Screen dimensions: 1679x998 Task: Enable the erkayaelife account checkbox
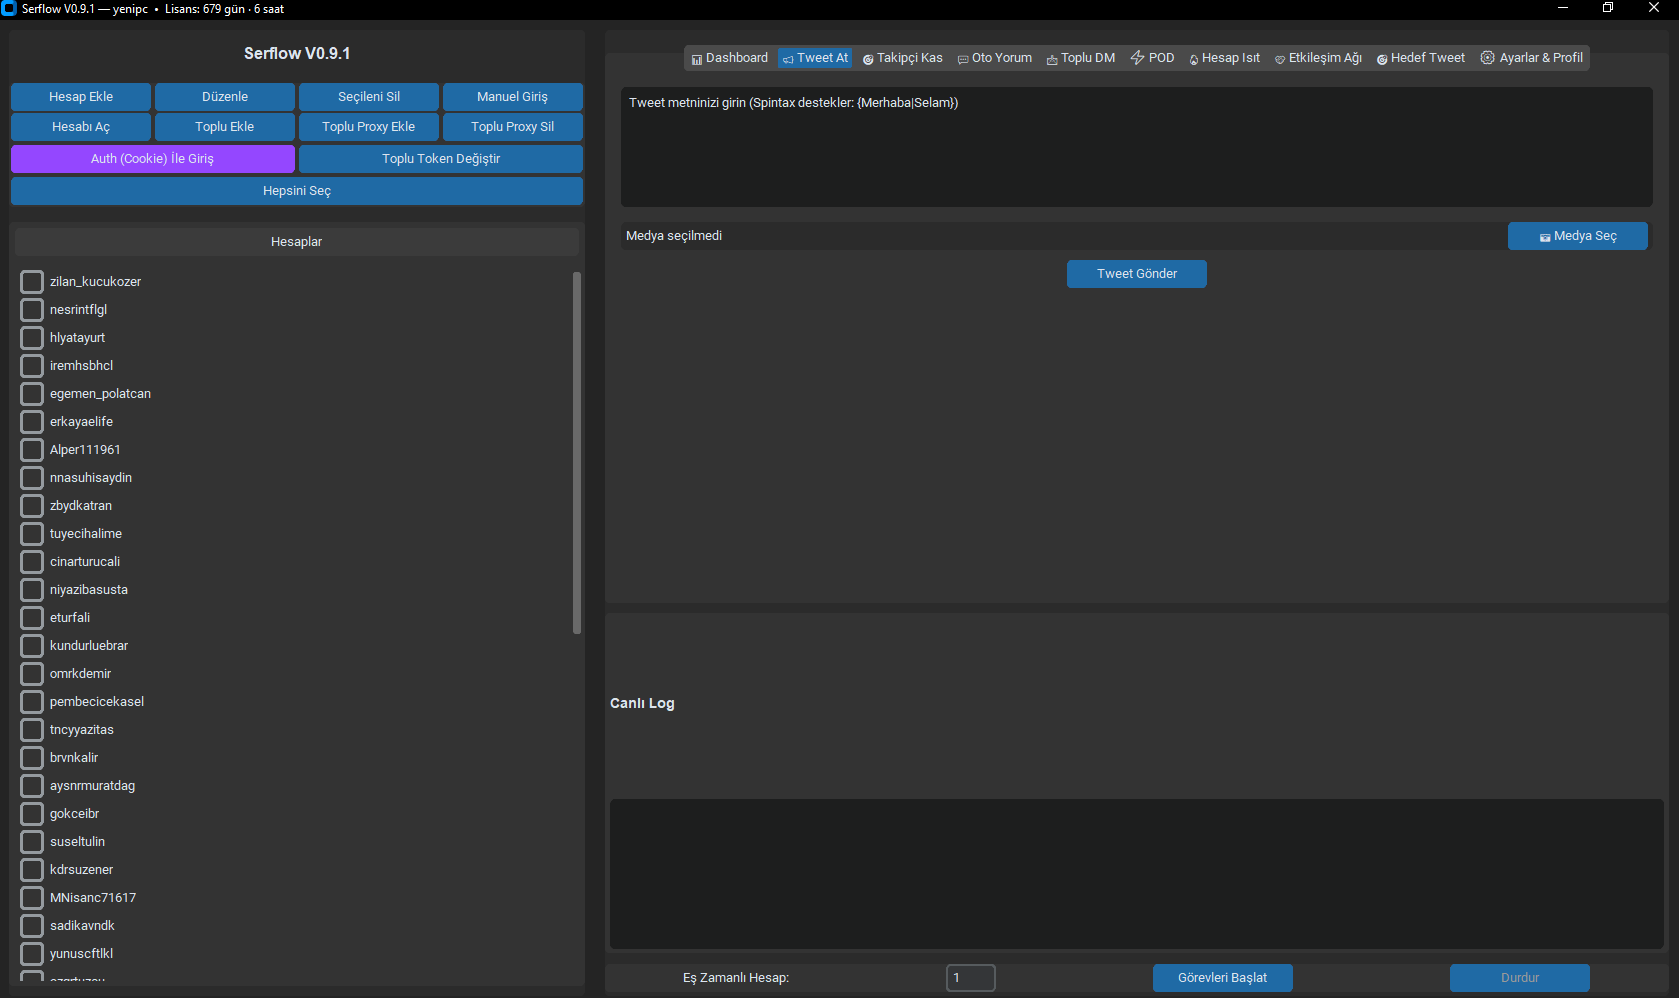tap(32, 422)
